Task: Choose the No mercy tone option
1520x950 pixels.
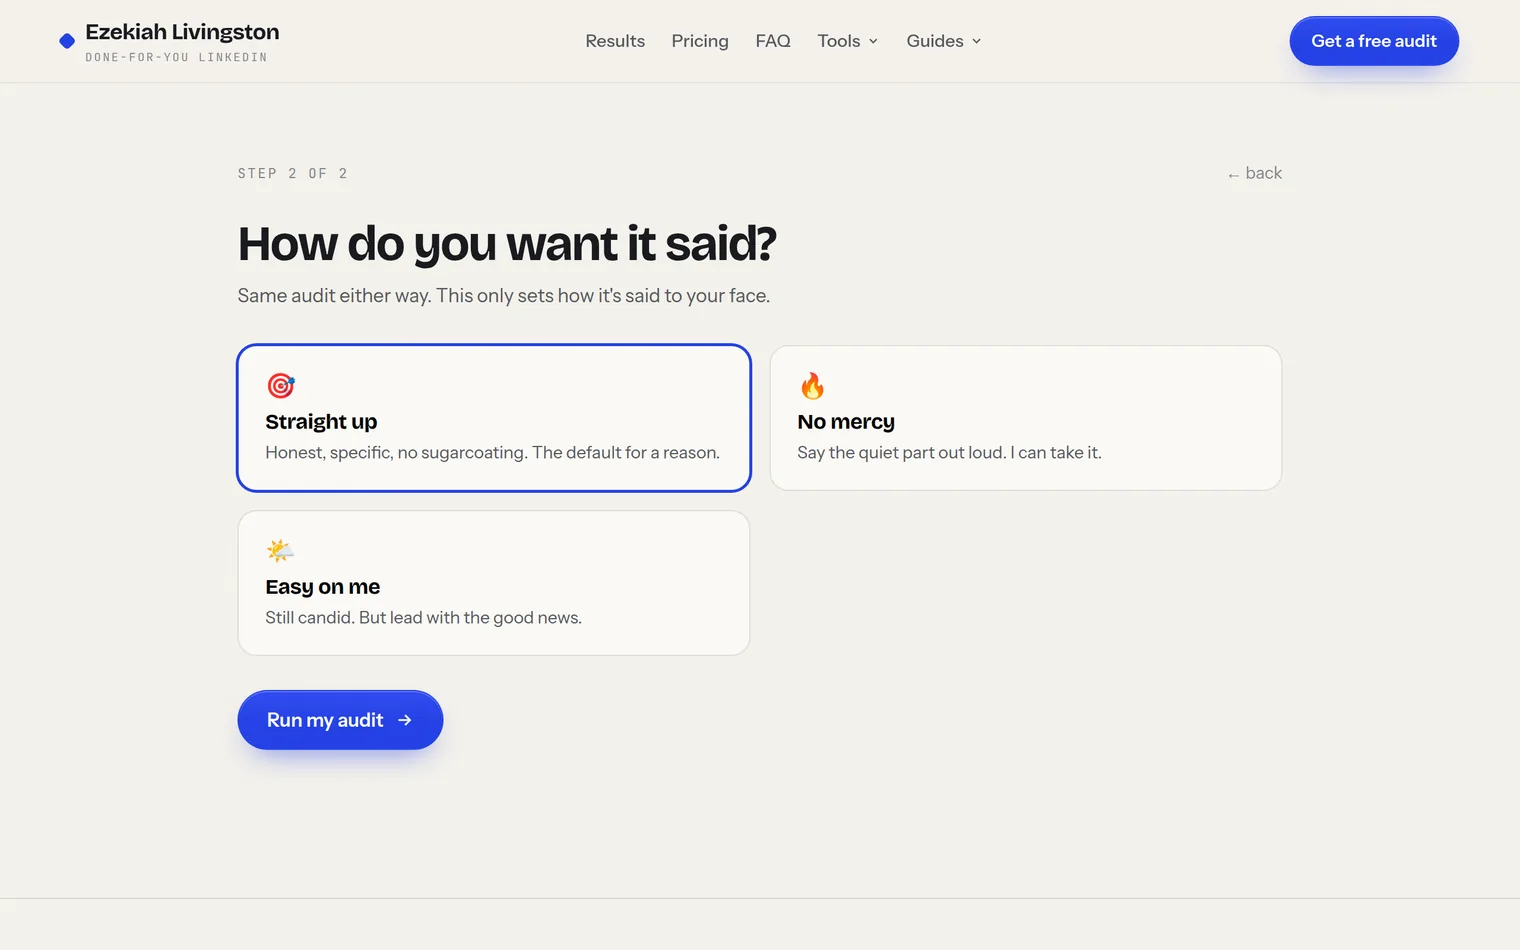Action: pyautogui.click(x=1026, y=418)
